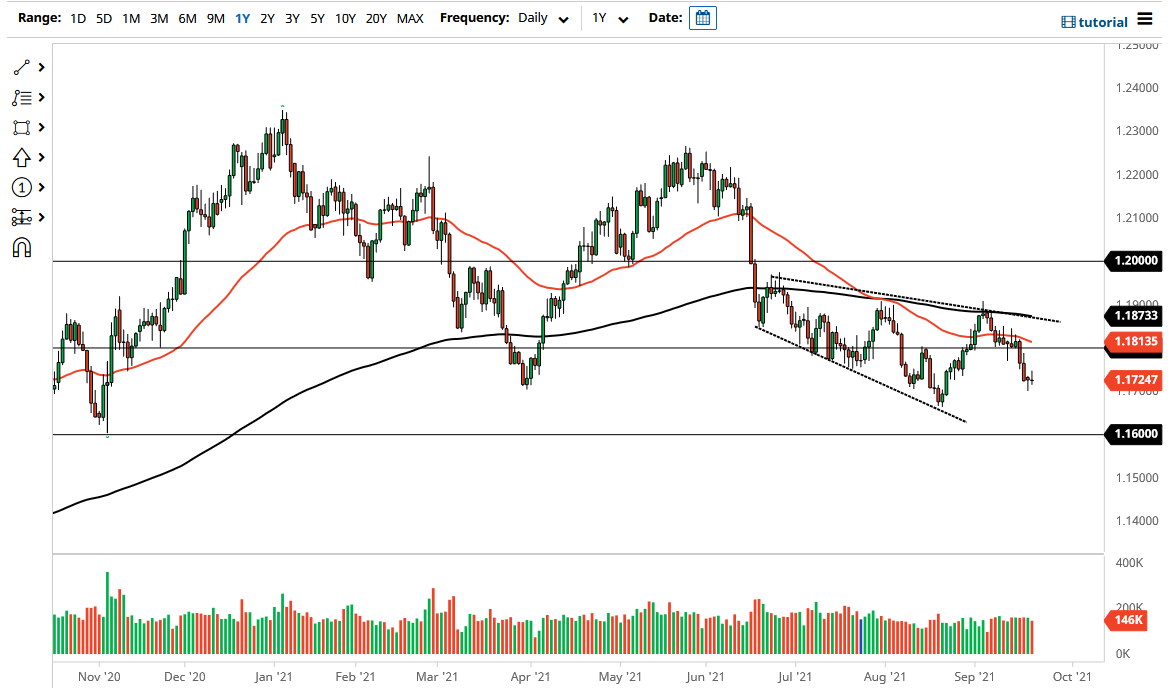This screenshot has height=692, width=1172.
Task: Set range to 2Y
Action: click(x=267, y=18)
